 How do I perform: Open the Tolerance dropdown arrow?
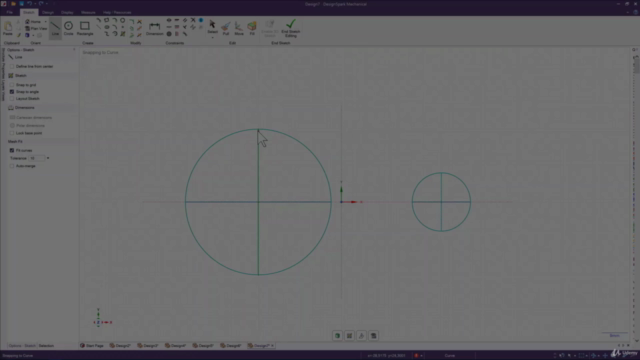click(48, 158)
